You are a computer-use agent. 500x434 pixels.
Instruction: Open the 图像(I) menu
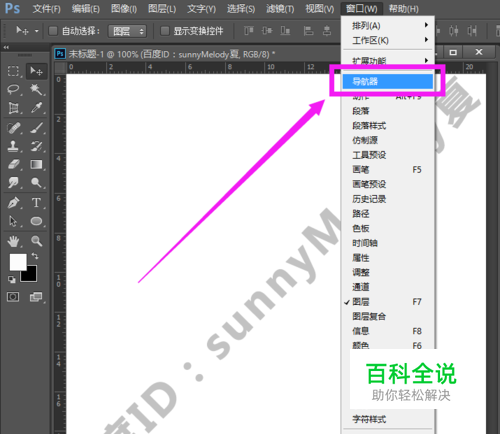pos(124,9)
